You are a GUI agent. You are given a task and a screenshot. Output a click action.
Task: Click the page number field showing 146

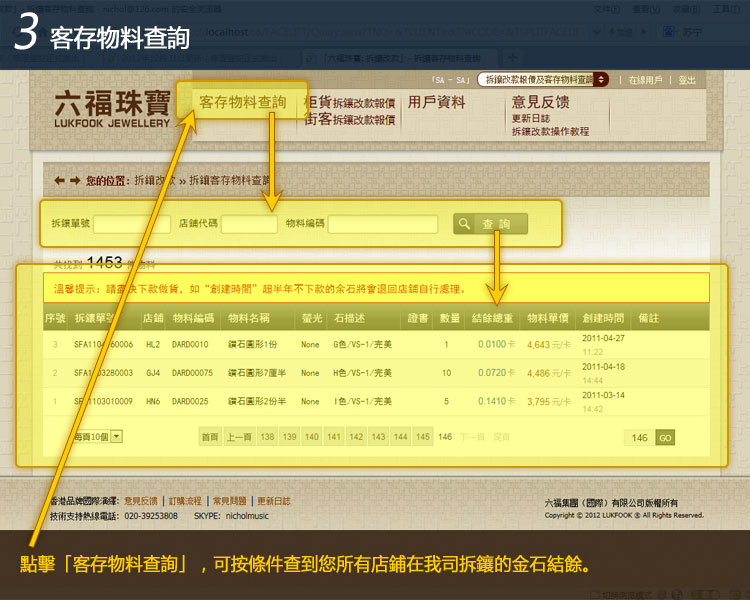(x=640, y=437)
